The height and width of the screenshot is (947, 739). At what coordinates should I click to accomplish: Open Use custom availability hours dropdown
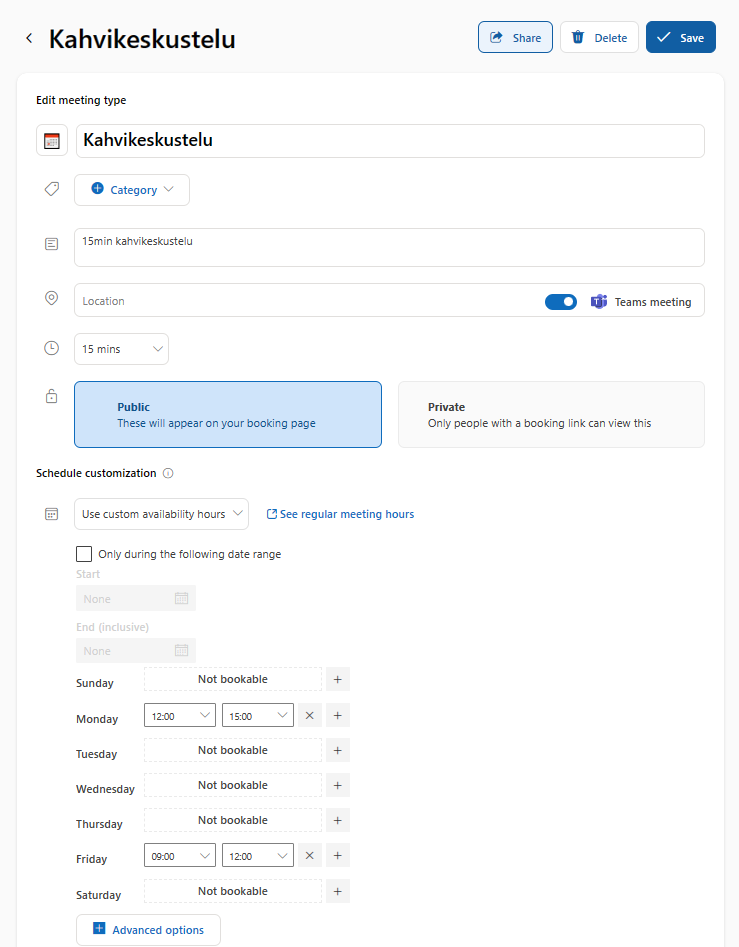pos(161,514)
